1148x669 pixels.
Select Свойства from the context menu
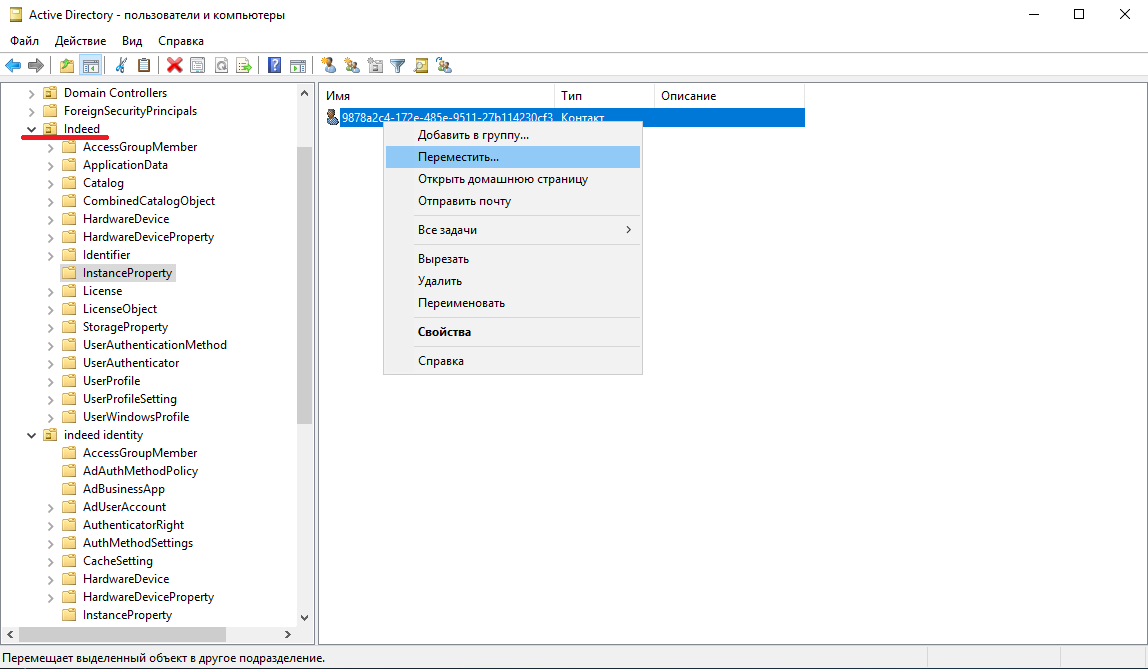pos(444,332)
